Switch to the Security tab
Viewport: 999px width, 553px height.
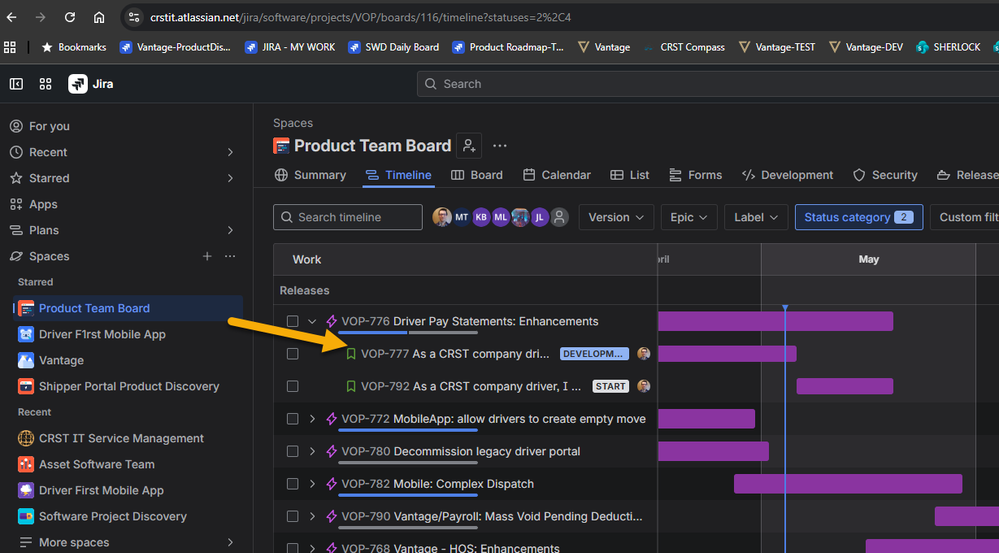pyautogui.click(x=886, y=175)
